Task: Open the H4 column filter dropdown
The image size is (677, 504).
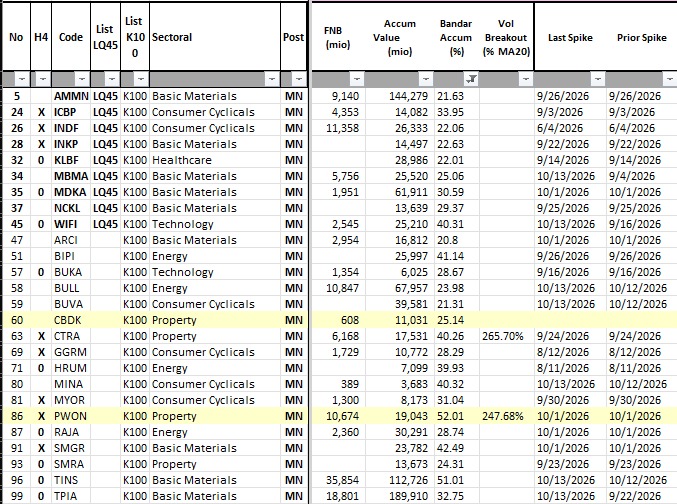Action: 42,79
